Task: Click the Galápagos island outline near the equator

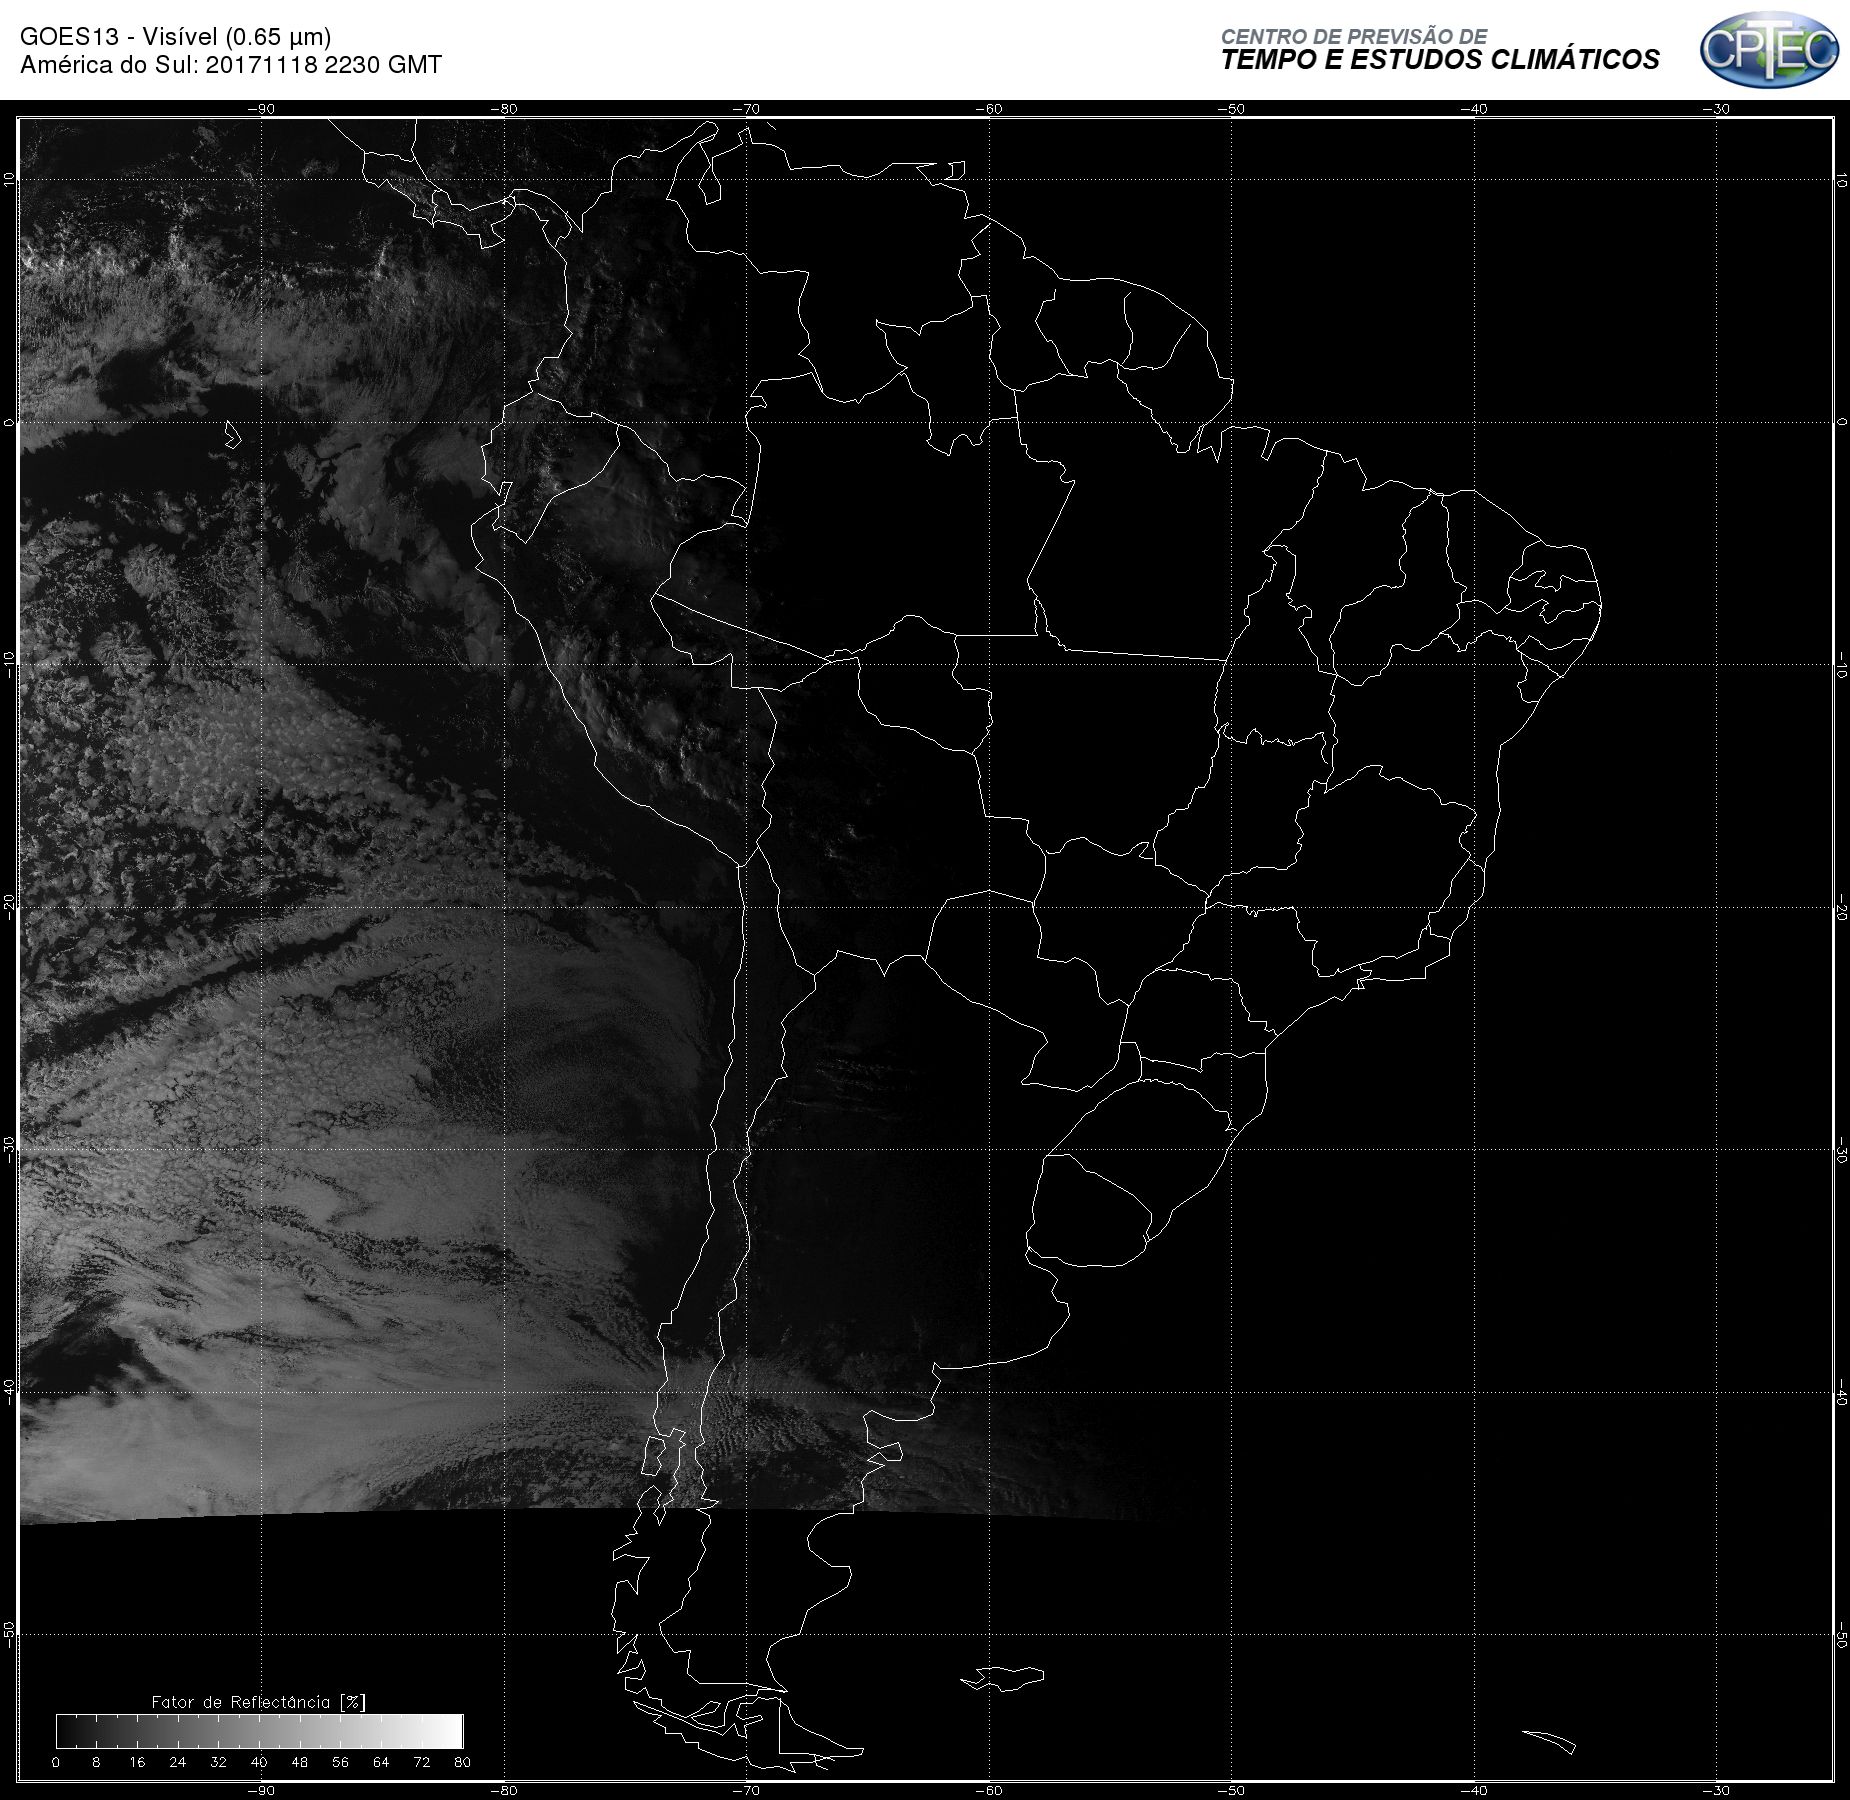Action: pos(233,434)
